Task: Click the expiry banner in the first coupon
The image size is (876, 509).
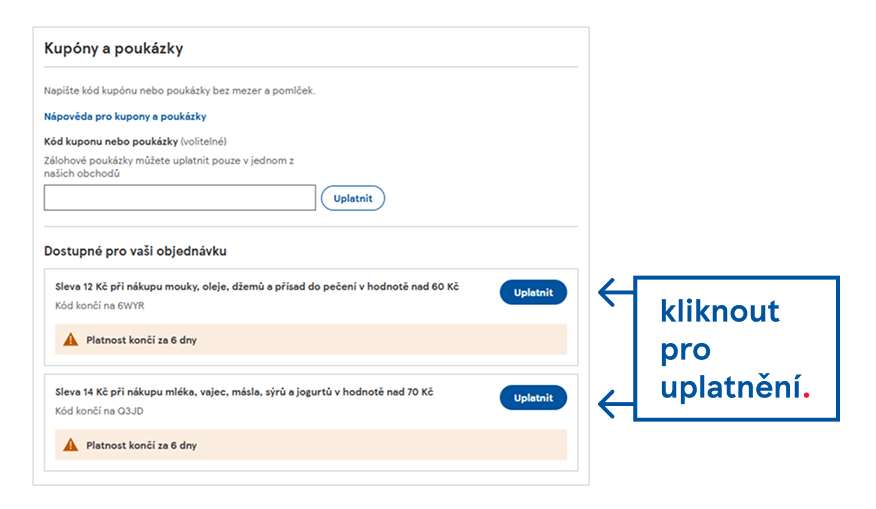Action: (x=311, y=339)
